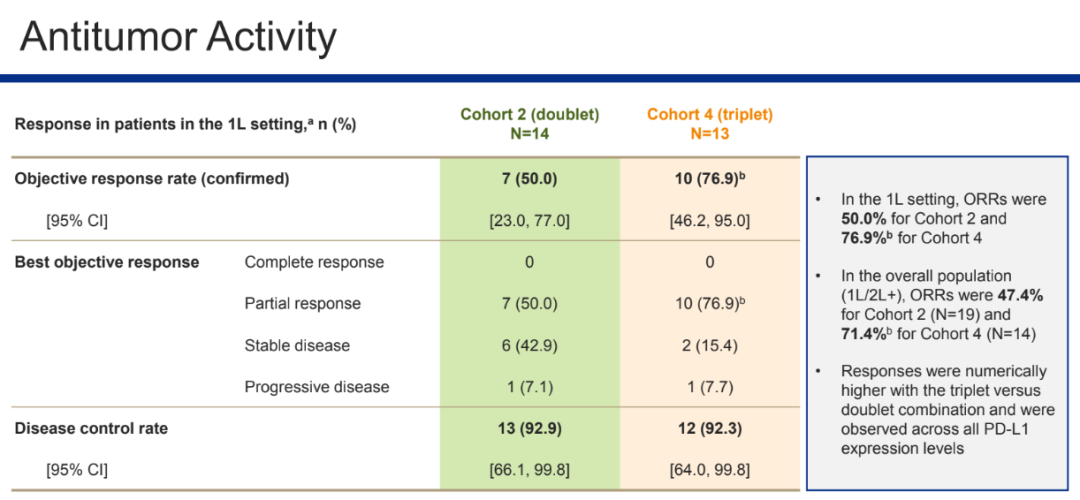Click the 12 (92.3) disease control cell
This screenshot has width=1080, height=500.
(709, 428)
